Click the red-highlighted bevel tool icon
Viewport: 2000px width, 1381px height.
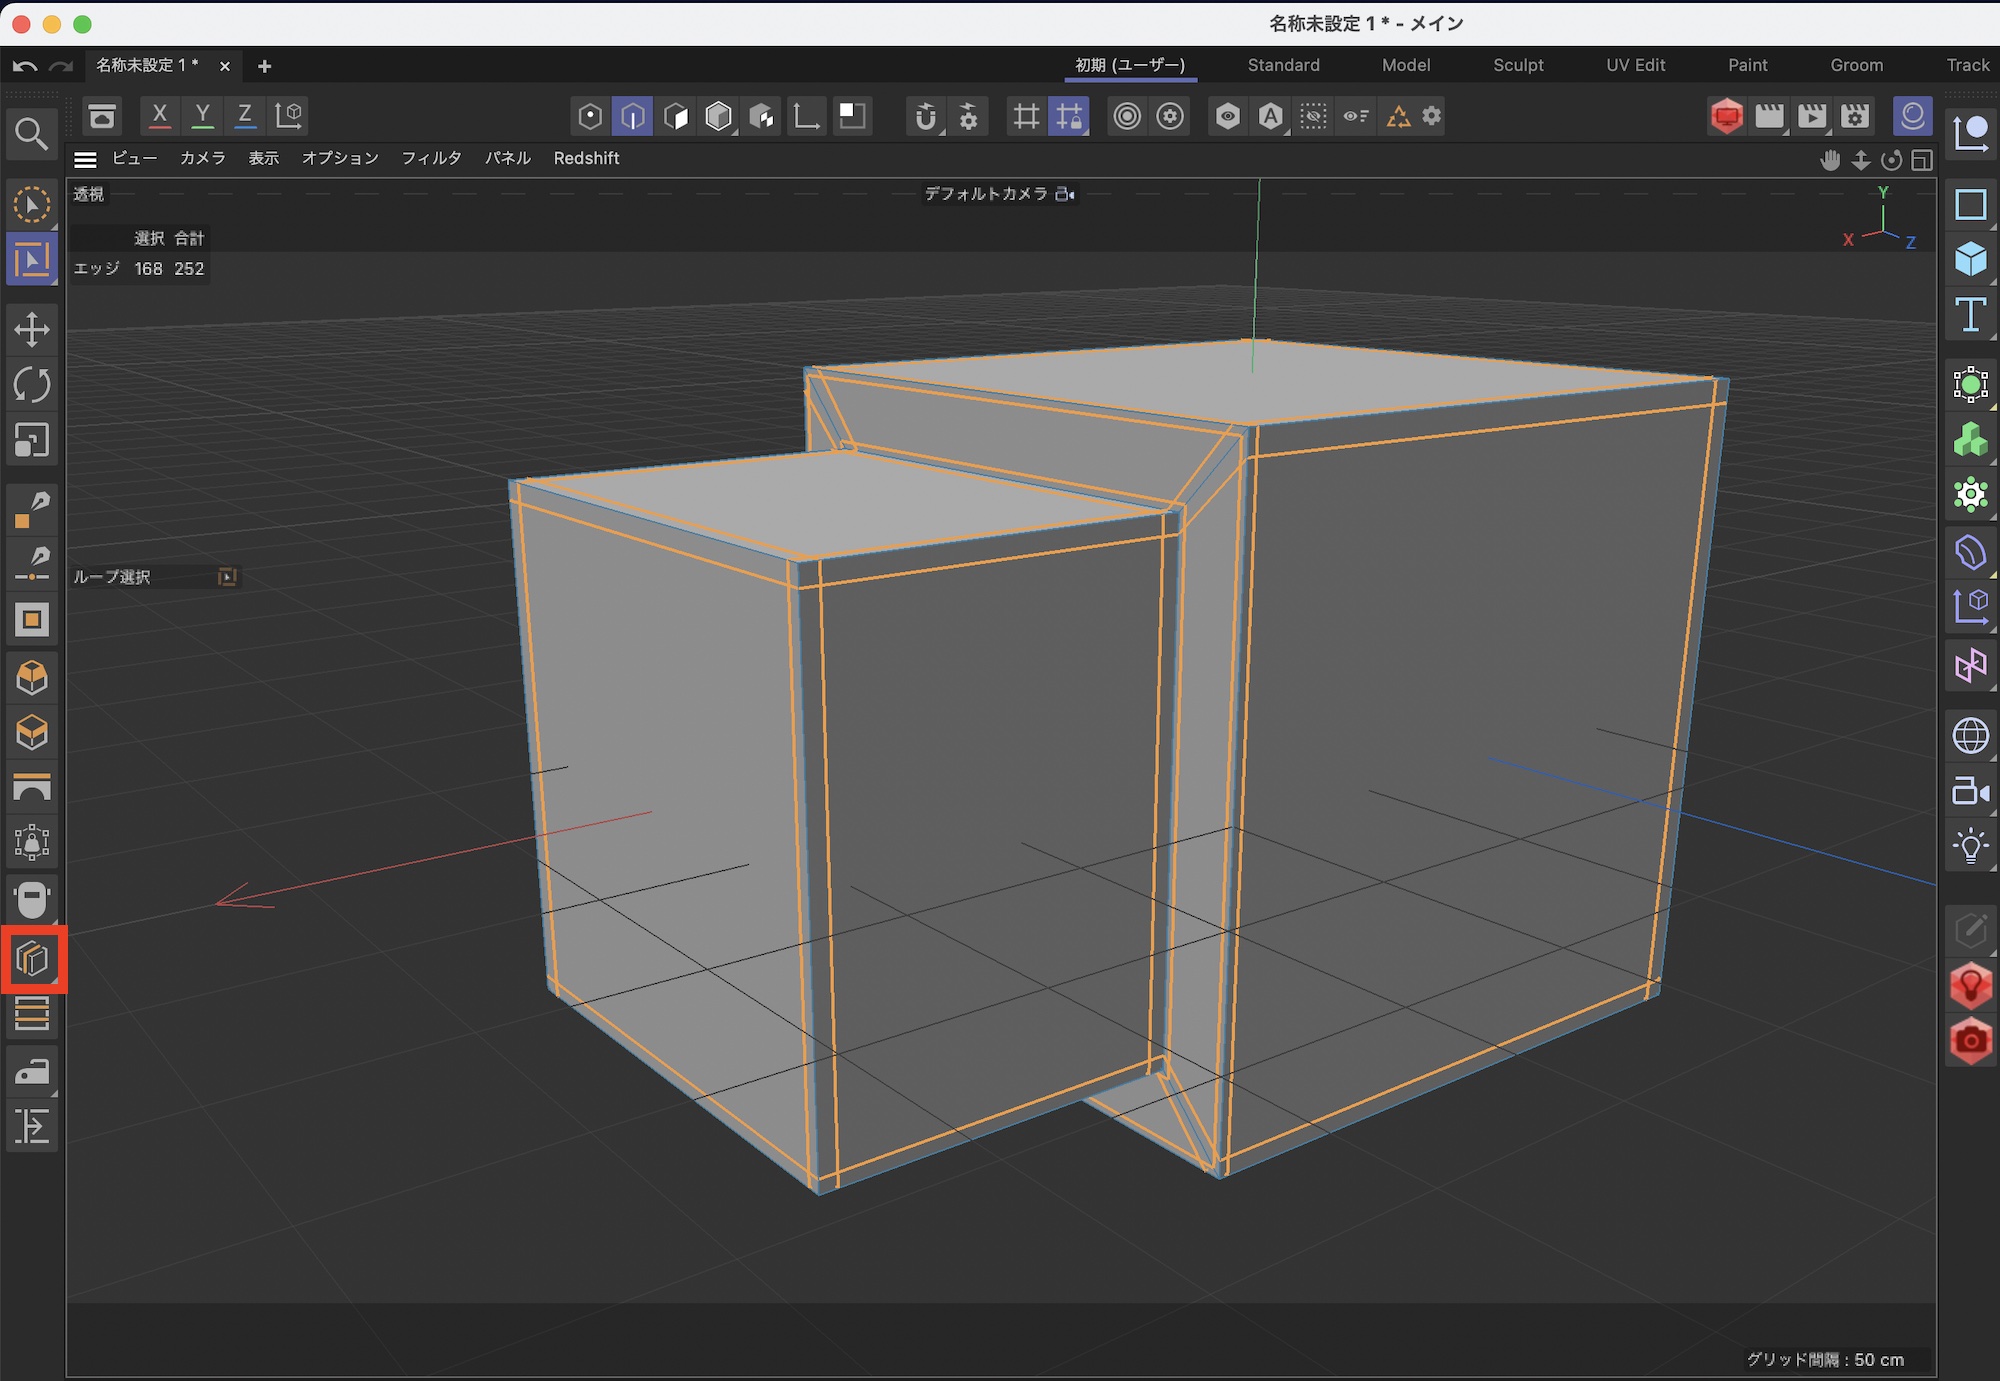coord(33,960)
